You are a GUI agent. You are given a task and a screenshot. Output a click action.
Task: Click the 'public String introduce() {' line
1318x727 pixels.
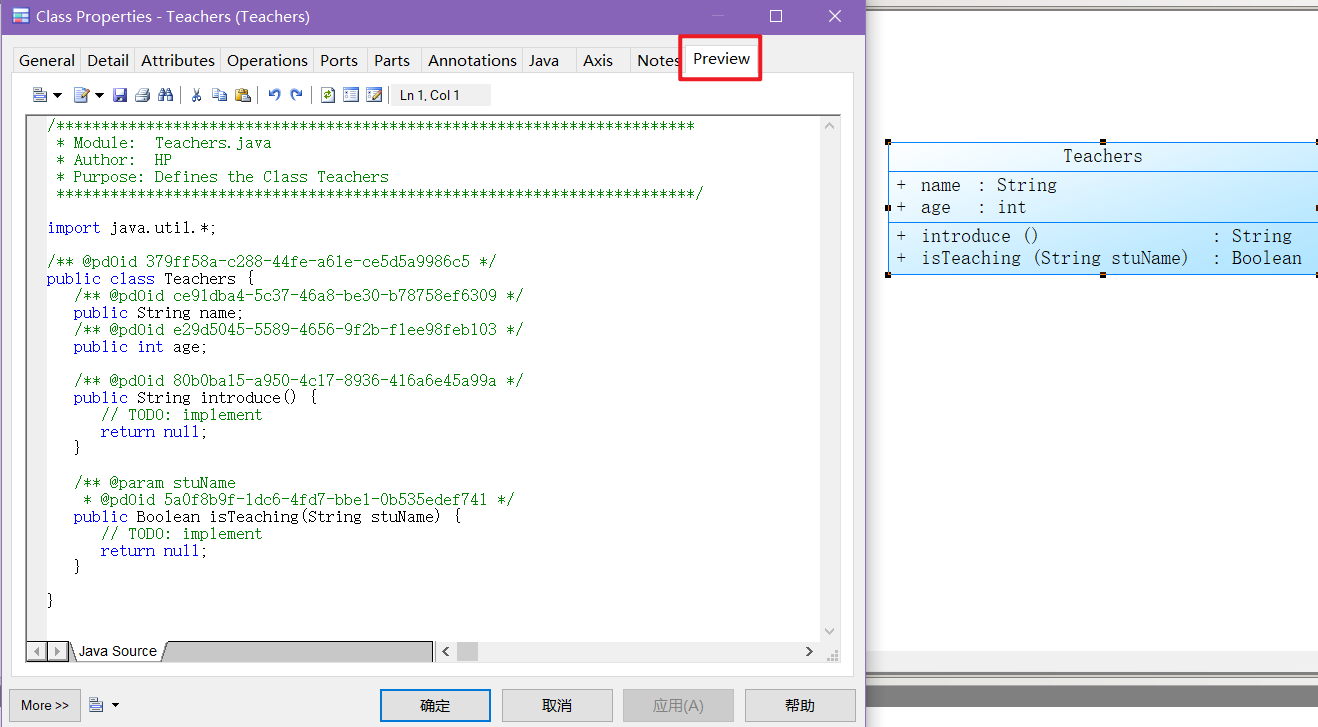pos(195,398)
